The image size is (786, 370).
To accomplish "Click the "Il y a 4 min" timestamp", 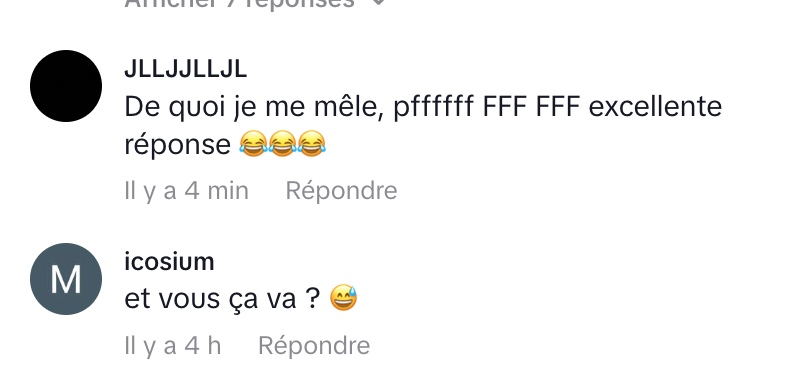I will click(x=186, y=191).
